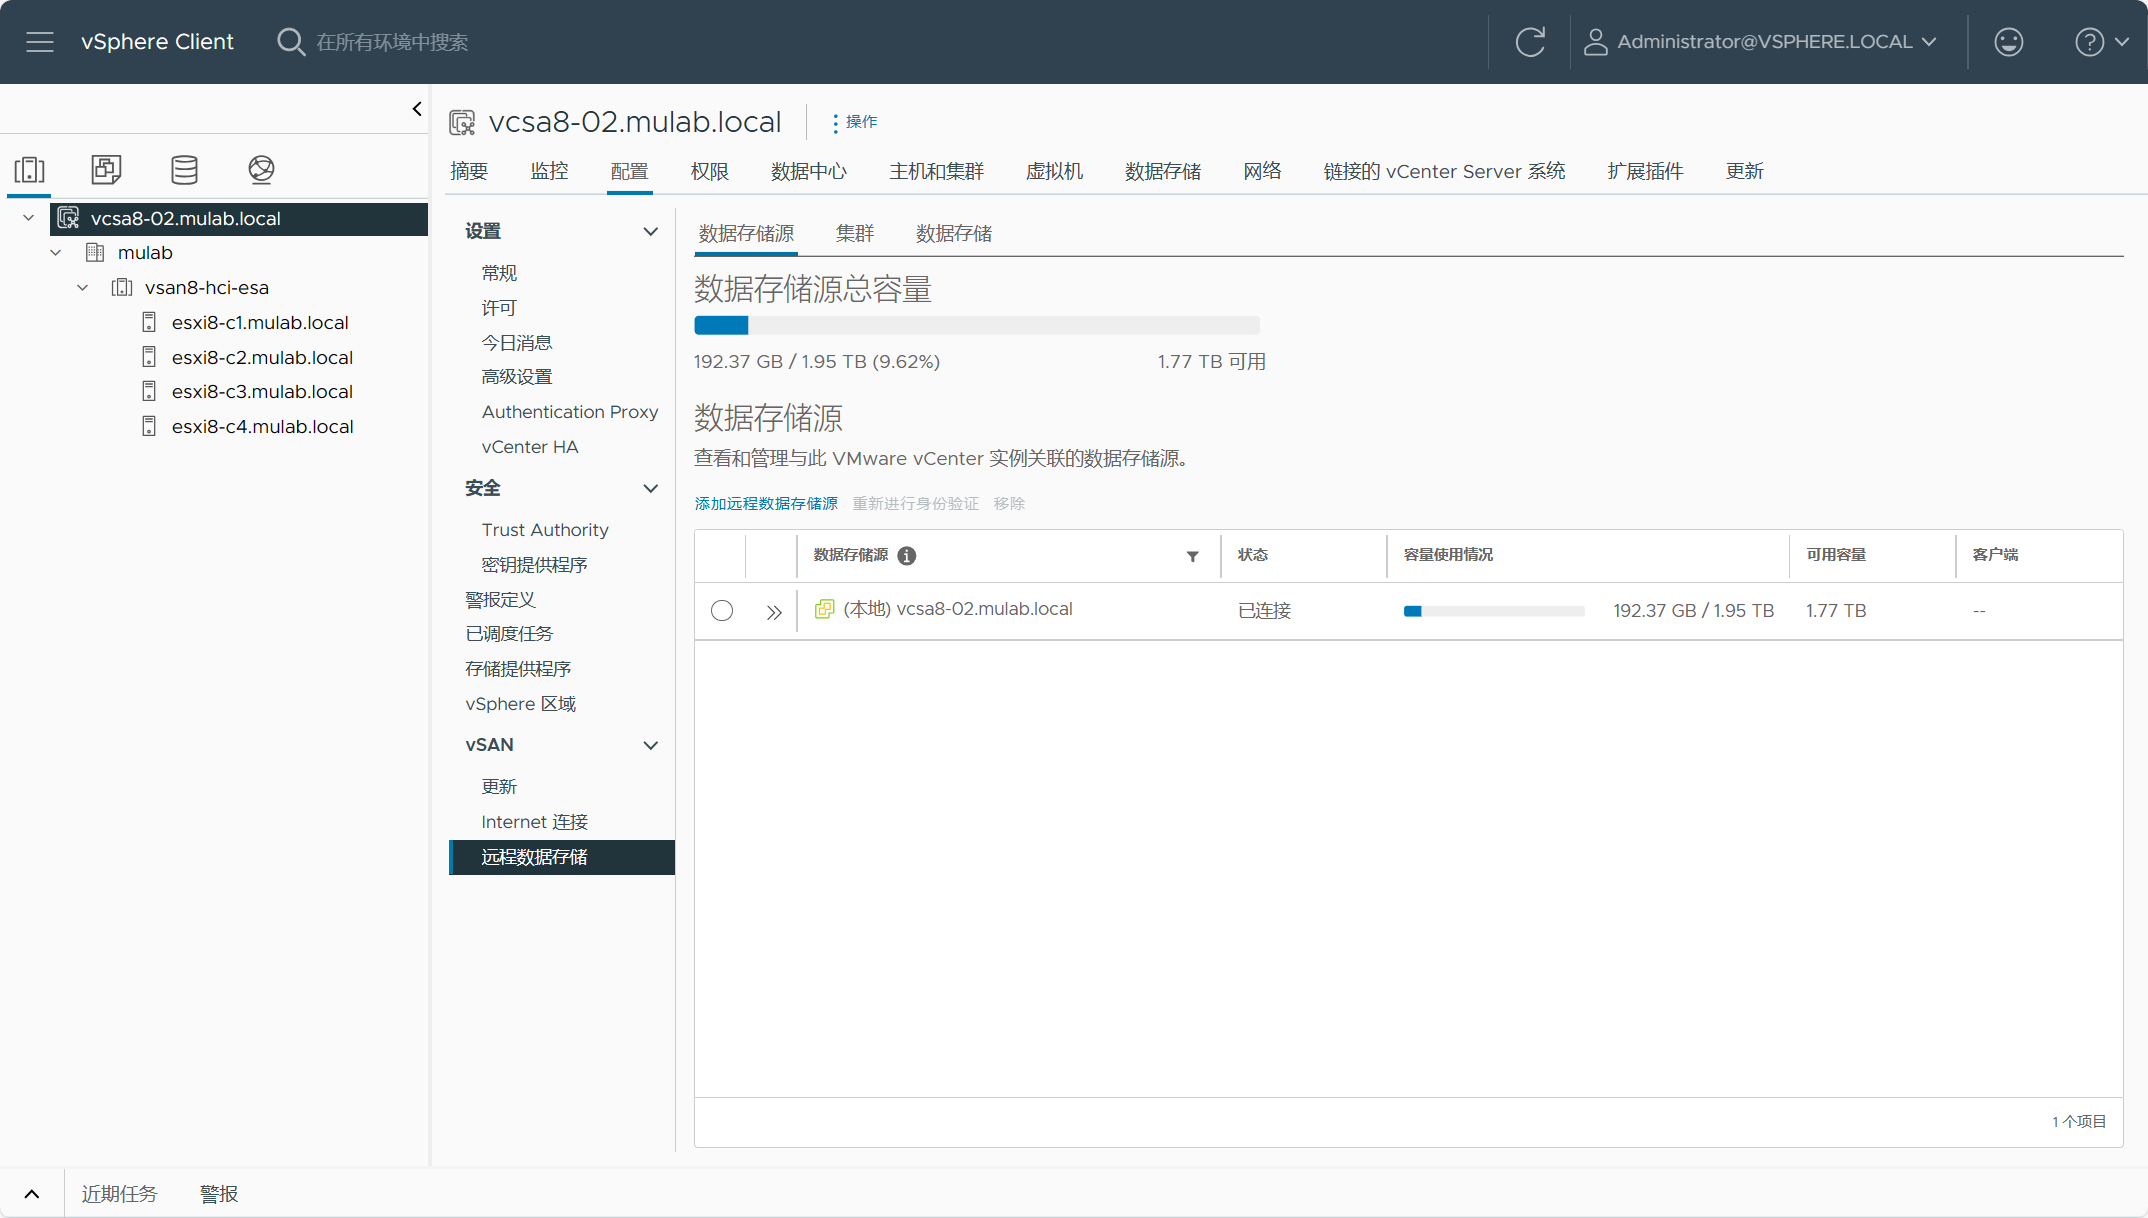Switch to the top 更新 tab
This screenshot has height=1218, width=2148.
(1745, 171)
